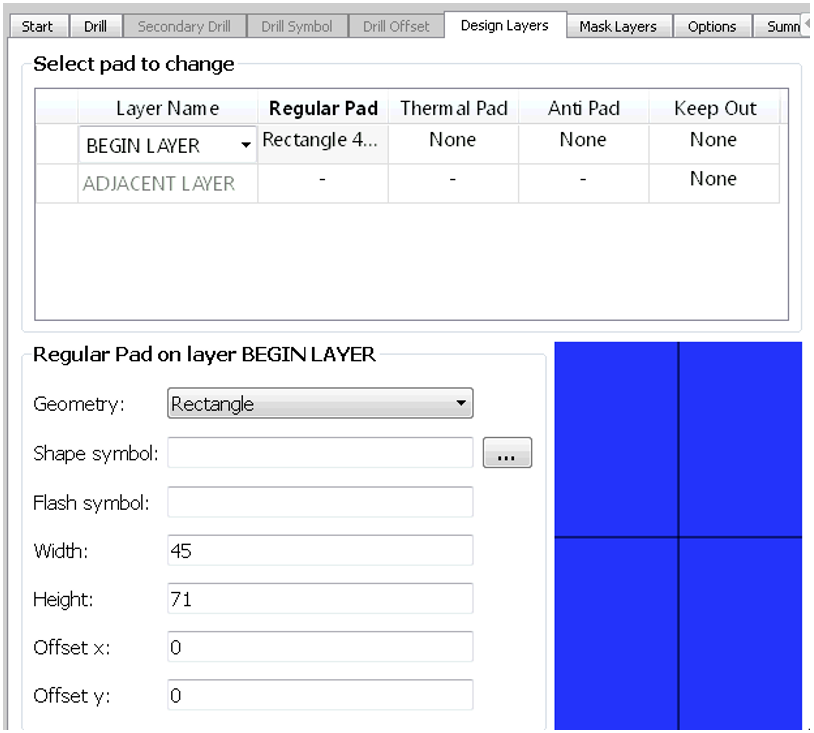This screenshot has height=733, width=814.
Task: Select Keep Out cell for ADJACENT LAYER
Action: (x=713, y=180)
